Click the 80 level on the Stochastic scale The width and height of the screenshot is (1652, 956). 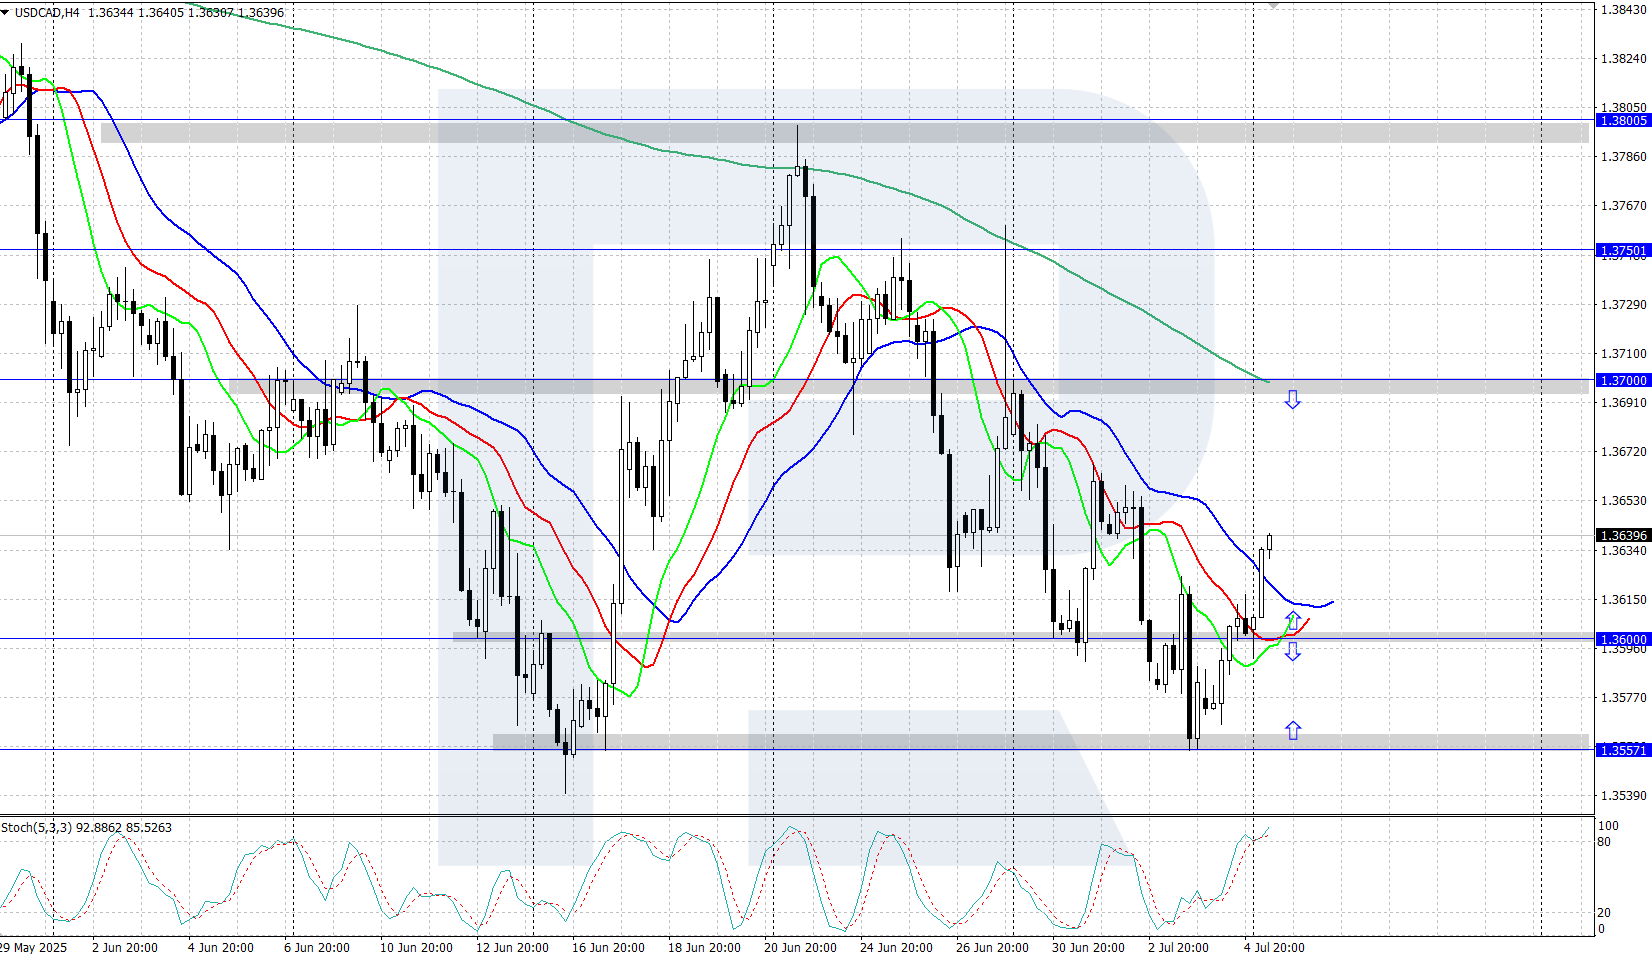point(1604,842)
